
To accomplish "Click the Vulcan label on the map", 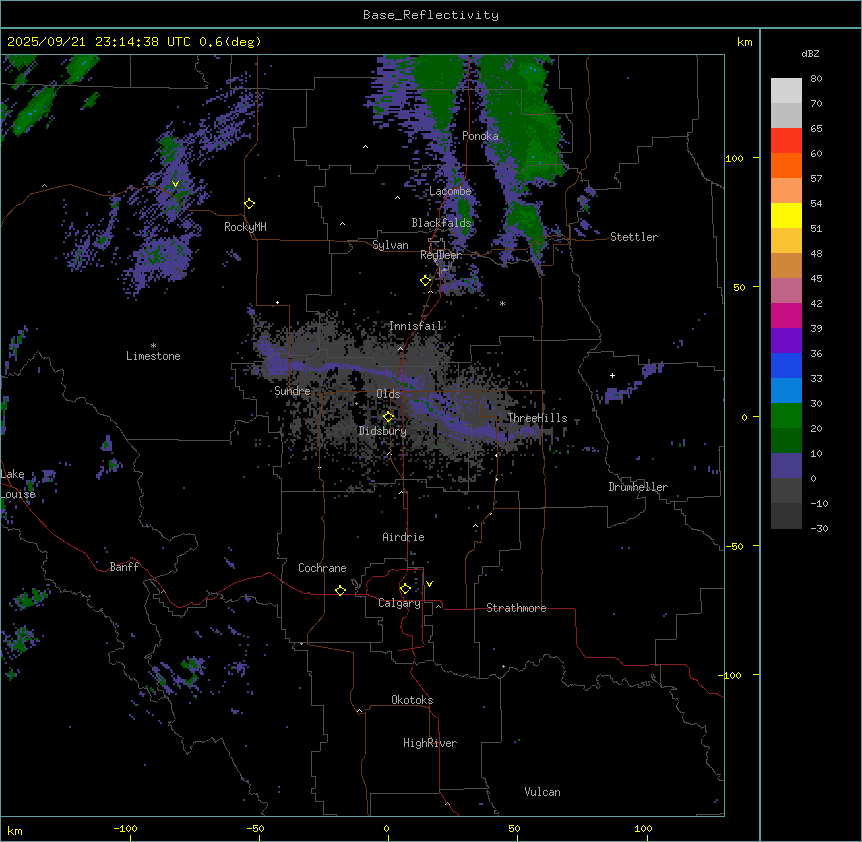I will click(542, 792).
